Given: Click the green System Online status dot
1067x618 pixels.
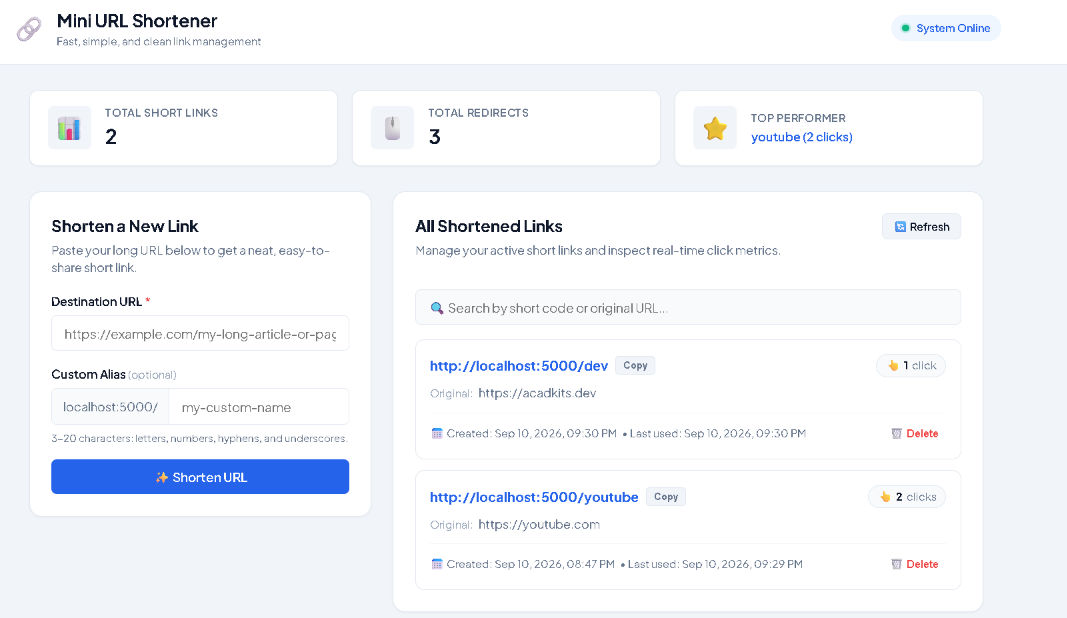Looking at the screenshot, I should click(905, 28).
